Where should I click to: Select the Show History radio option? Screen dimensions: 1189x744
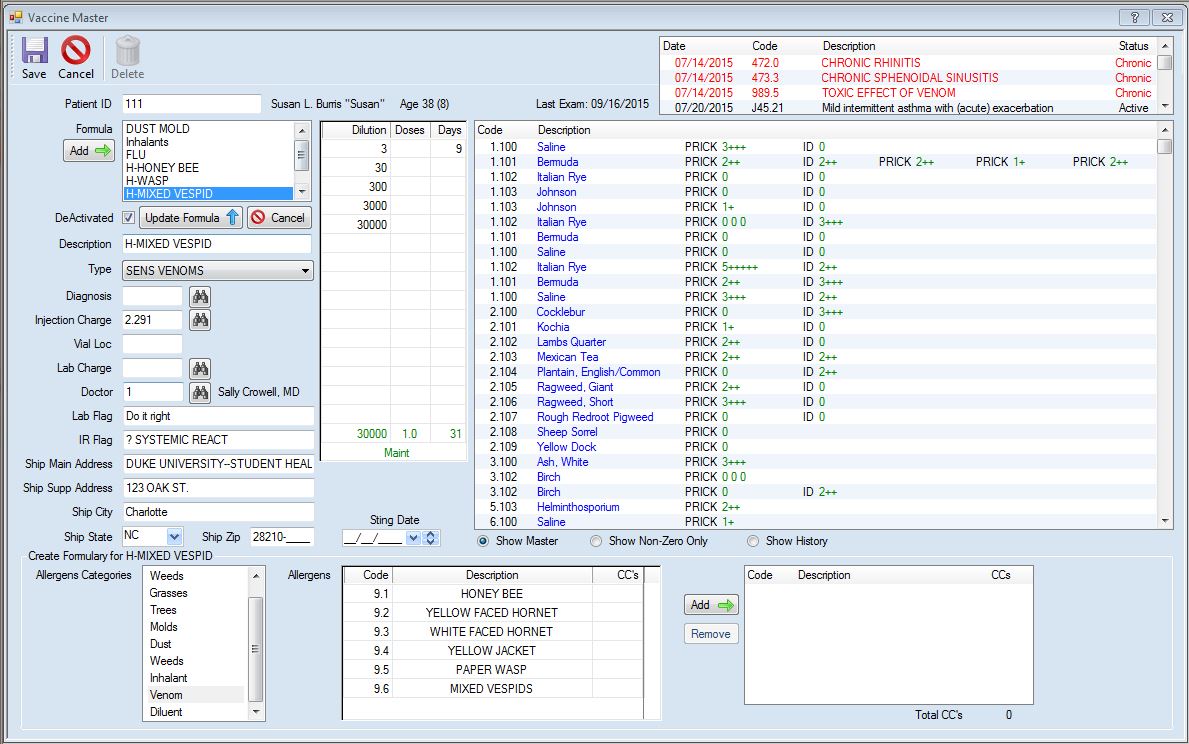click(x=753, y=541)
